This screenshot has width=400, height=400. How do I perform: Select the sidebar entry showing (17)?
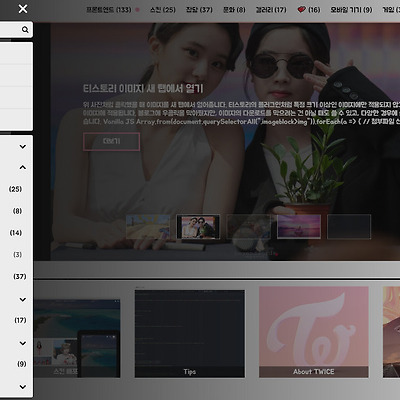pyautogui.click(x=20, y=320)
